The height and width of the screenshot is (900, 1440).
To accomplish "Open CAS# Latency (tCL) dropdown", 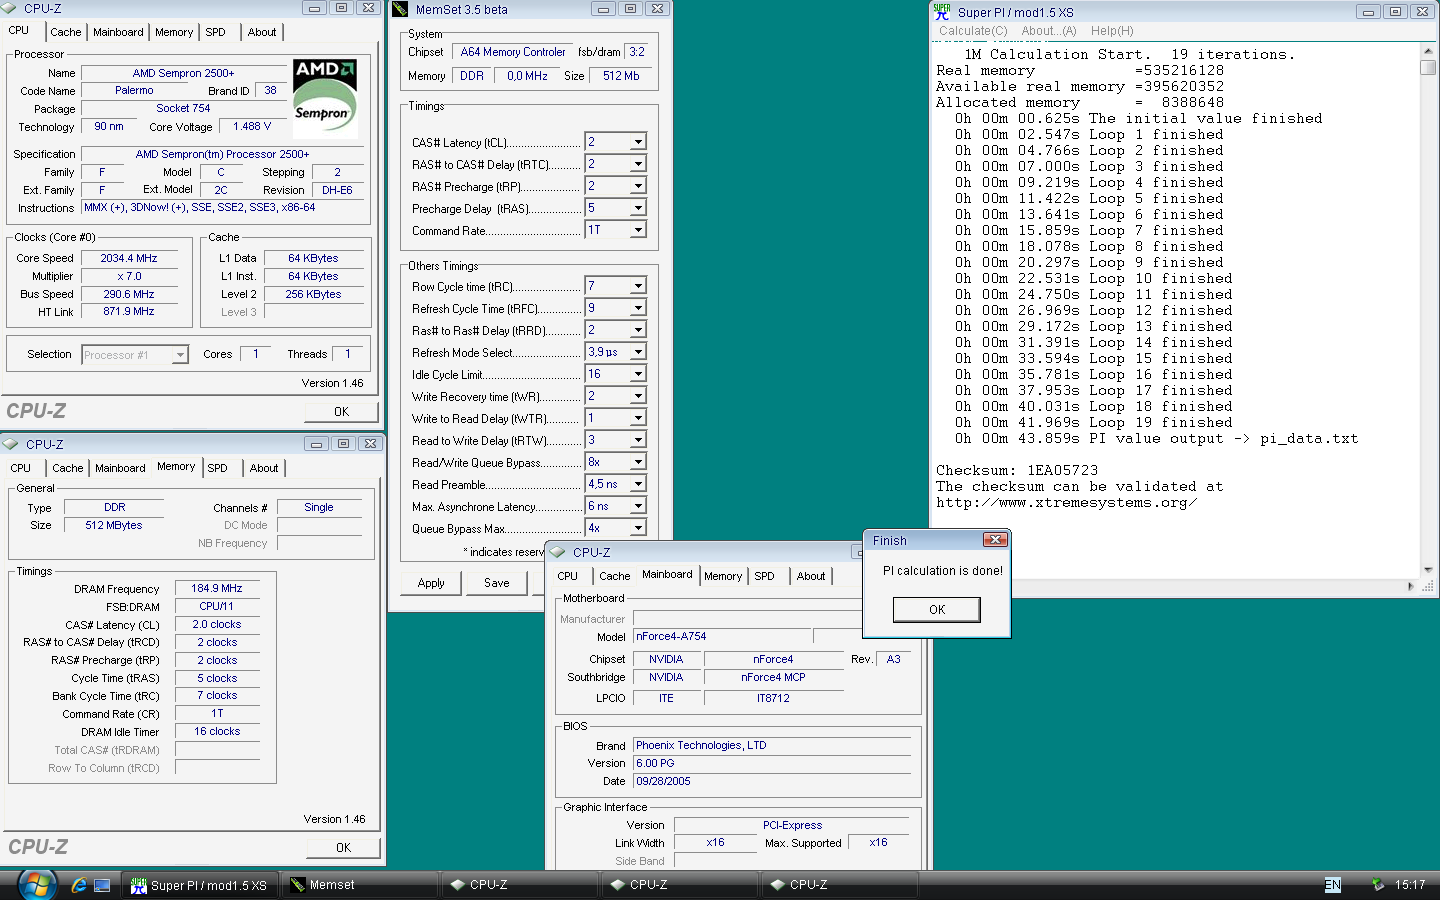I will tap(638, 142).
